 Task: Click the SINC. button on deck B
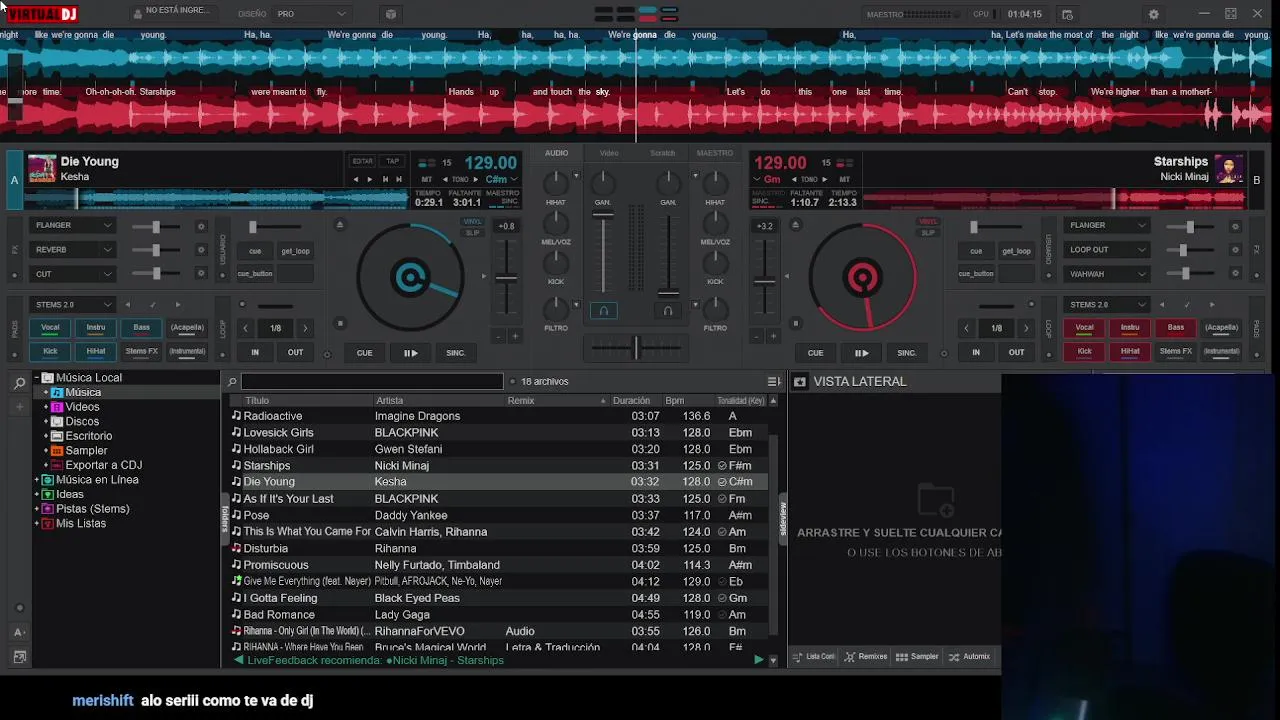tap(907, 353)
